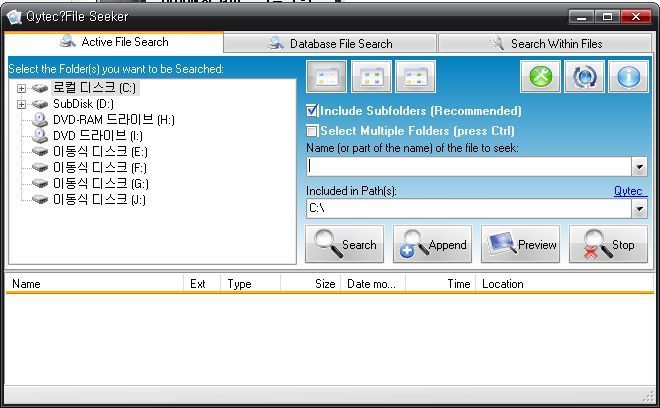The width and height of the screenshot is (660, 408).
Task: Switch to Search Within Files tab
Action: pos(545,43)
